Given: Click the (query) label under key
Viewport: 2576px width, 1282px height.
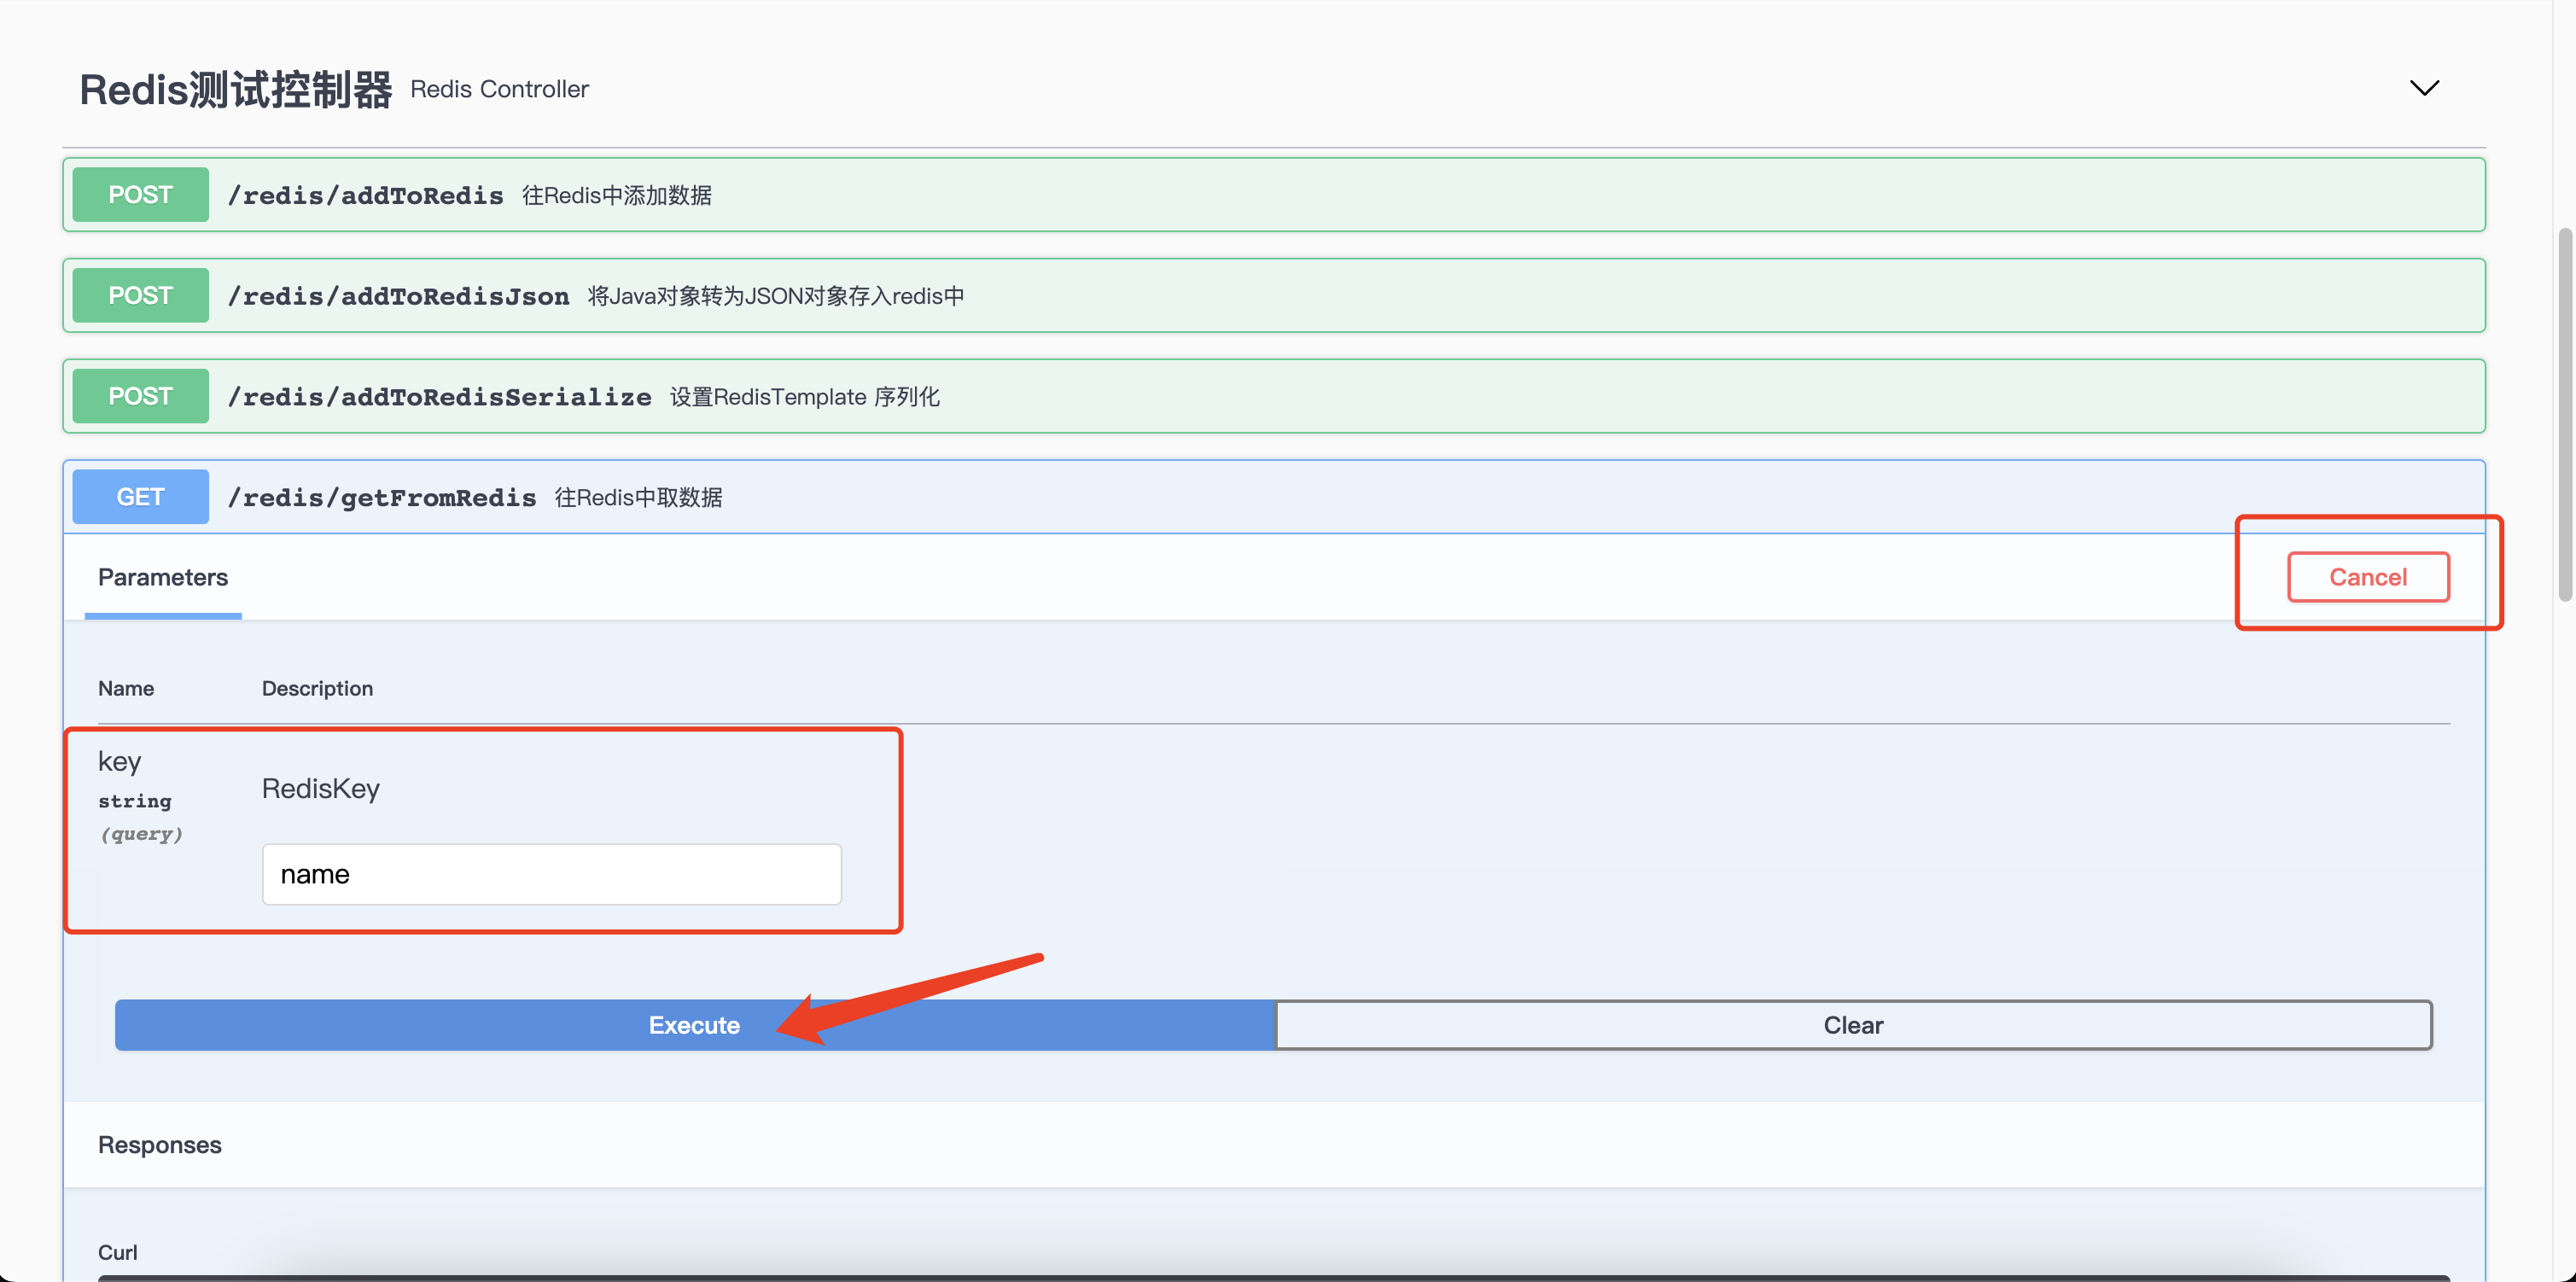Looking at the screenshot, I should 141,834.
